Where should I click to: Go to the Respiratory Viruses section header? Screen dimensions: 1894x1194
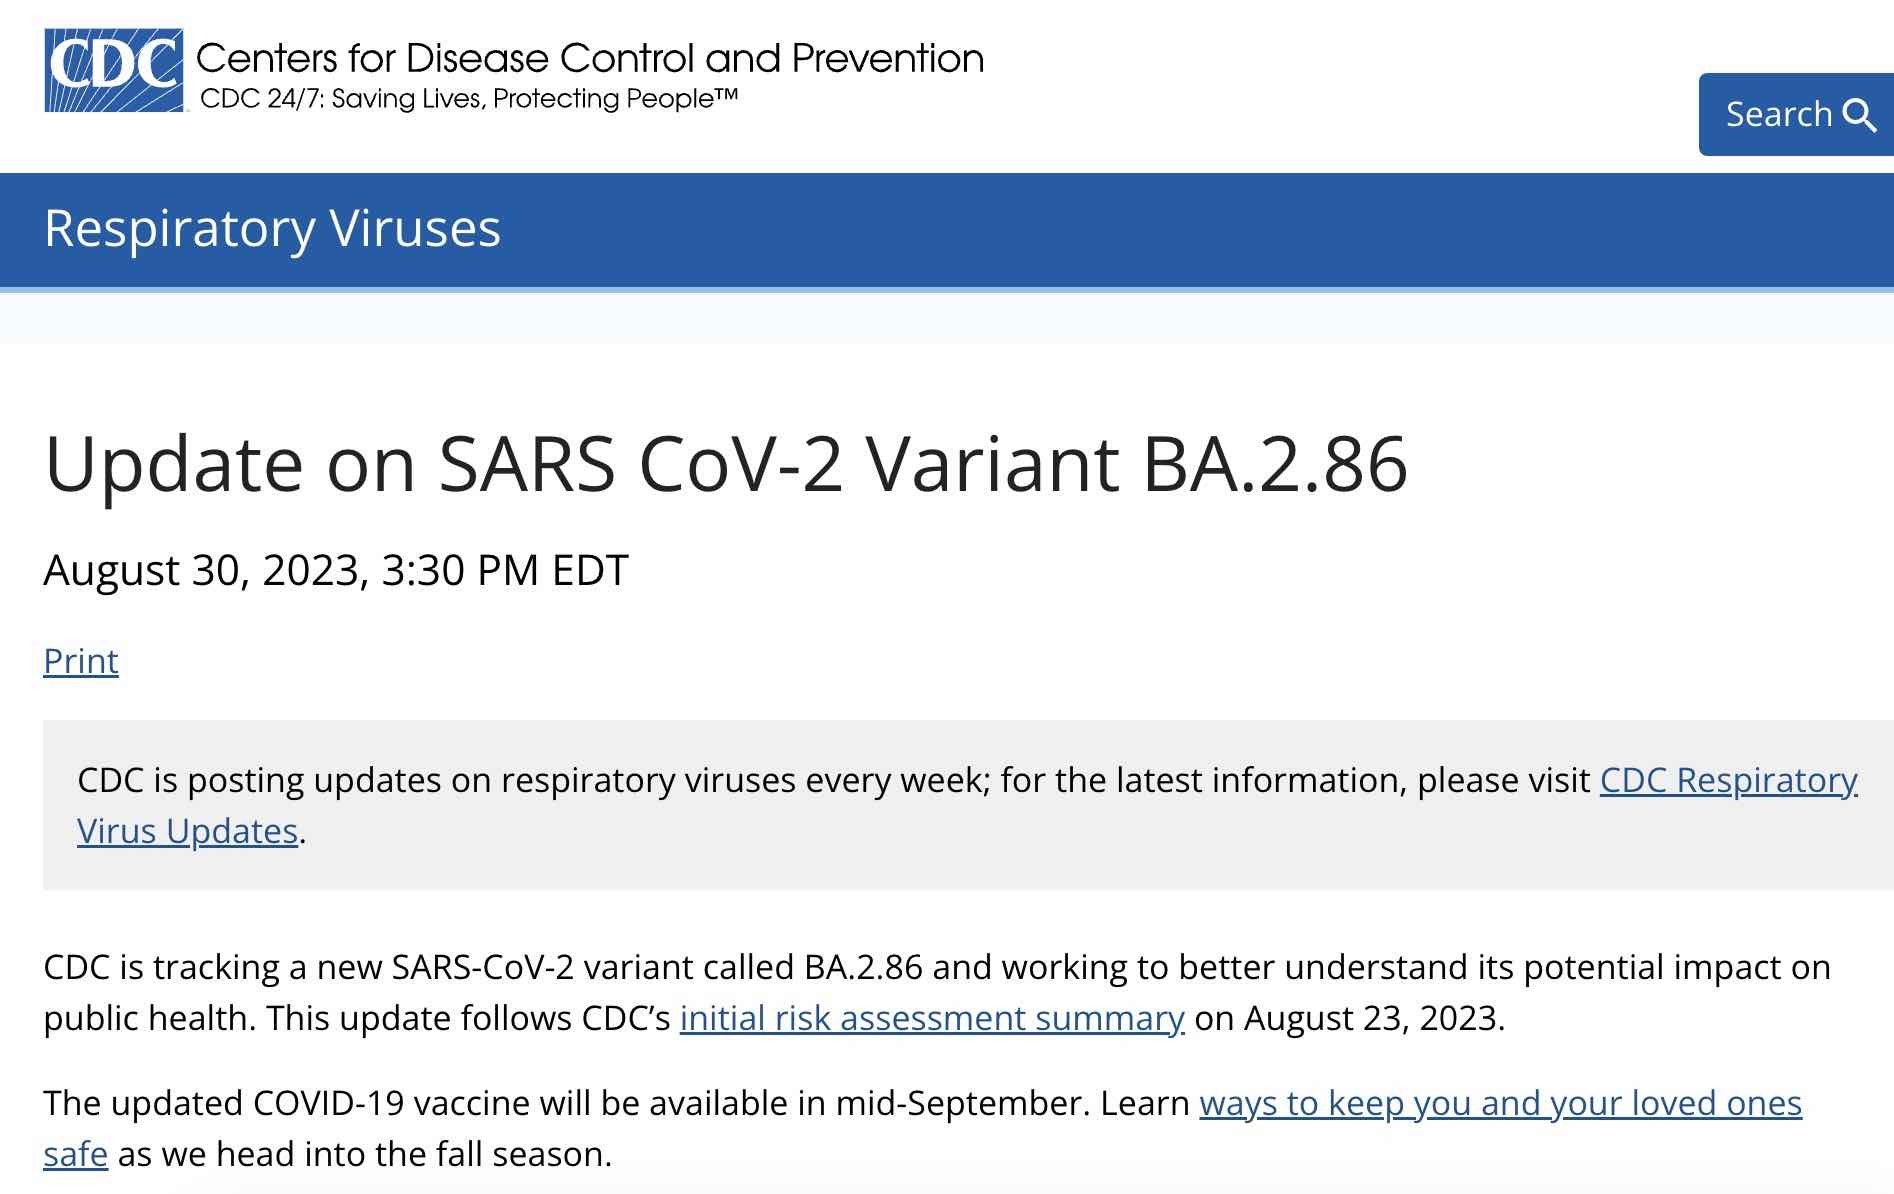tap(272, 228)
